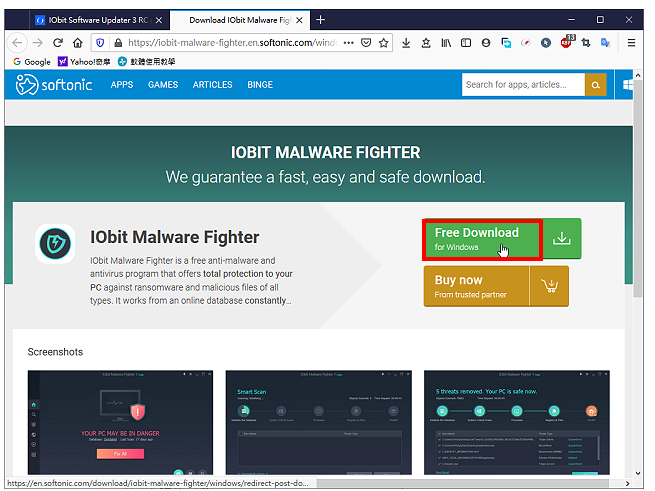Close the Download IObit Malware tab

[x=299, y=20]
